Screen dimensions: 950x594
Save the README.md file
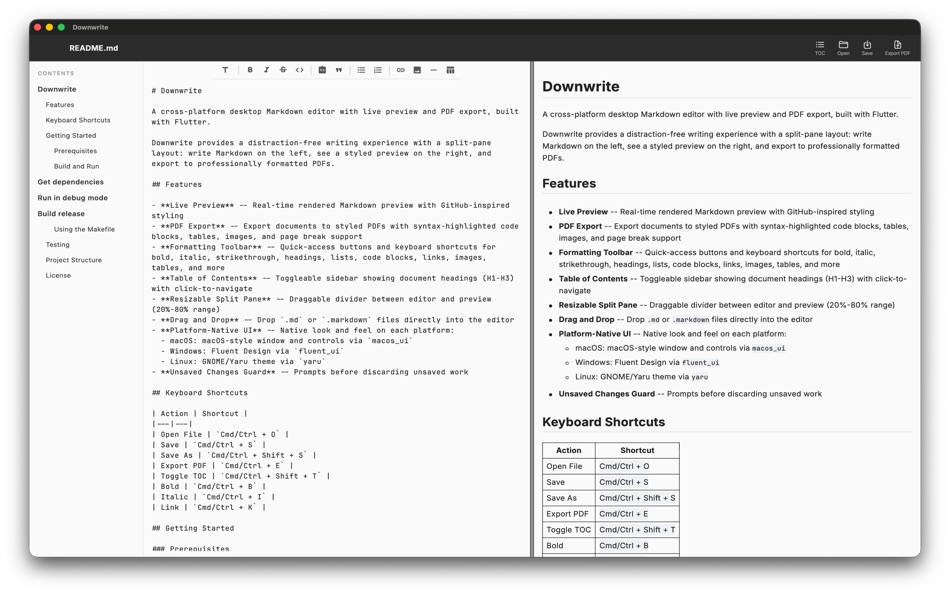867,46
